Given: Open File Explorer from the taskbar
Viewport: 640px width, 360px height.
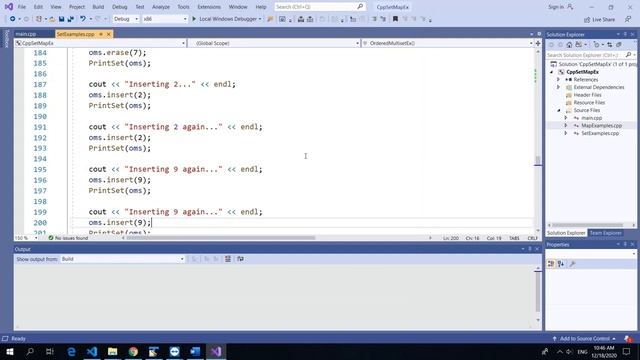Looking at the screenshot, I should [x=113, y=351].
